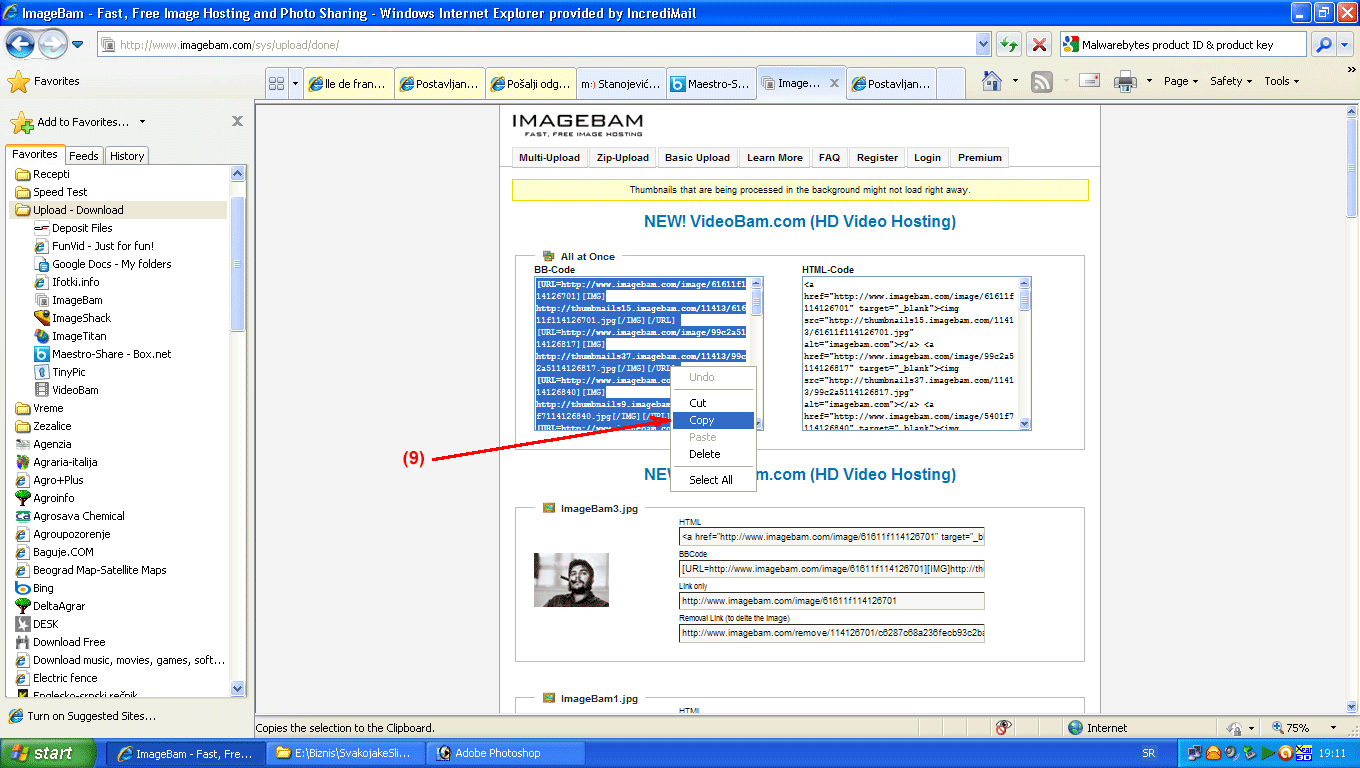1360x768 pixels.
Task: Expand the Recepti favorites folder
Action: pyautogui.click(x=43, y=174)
